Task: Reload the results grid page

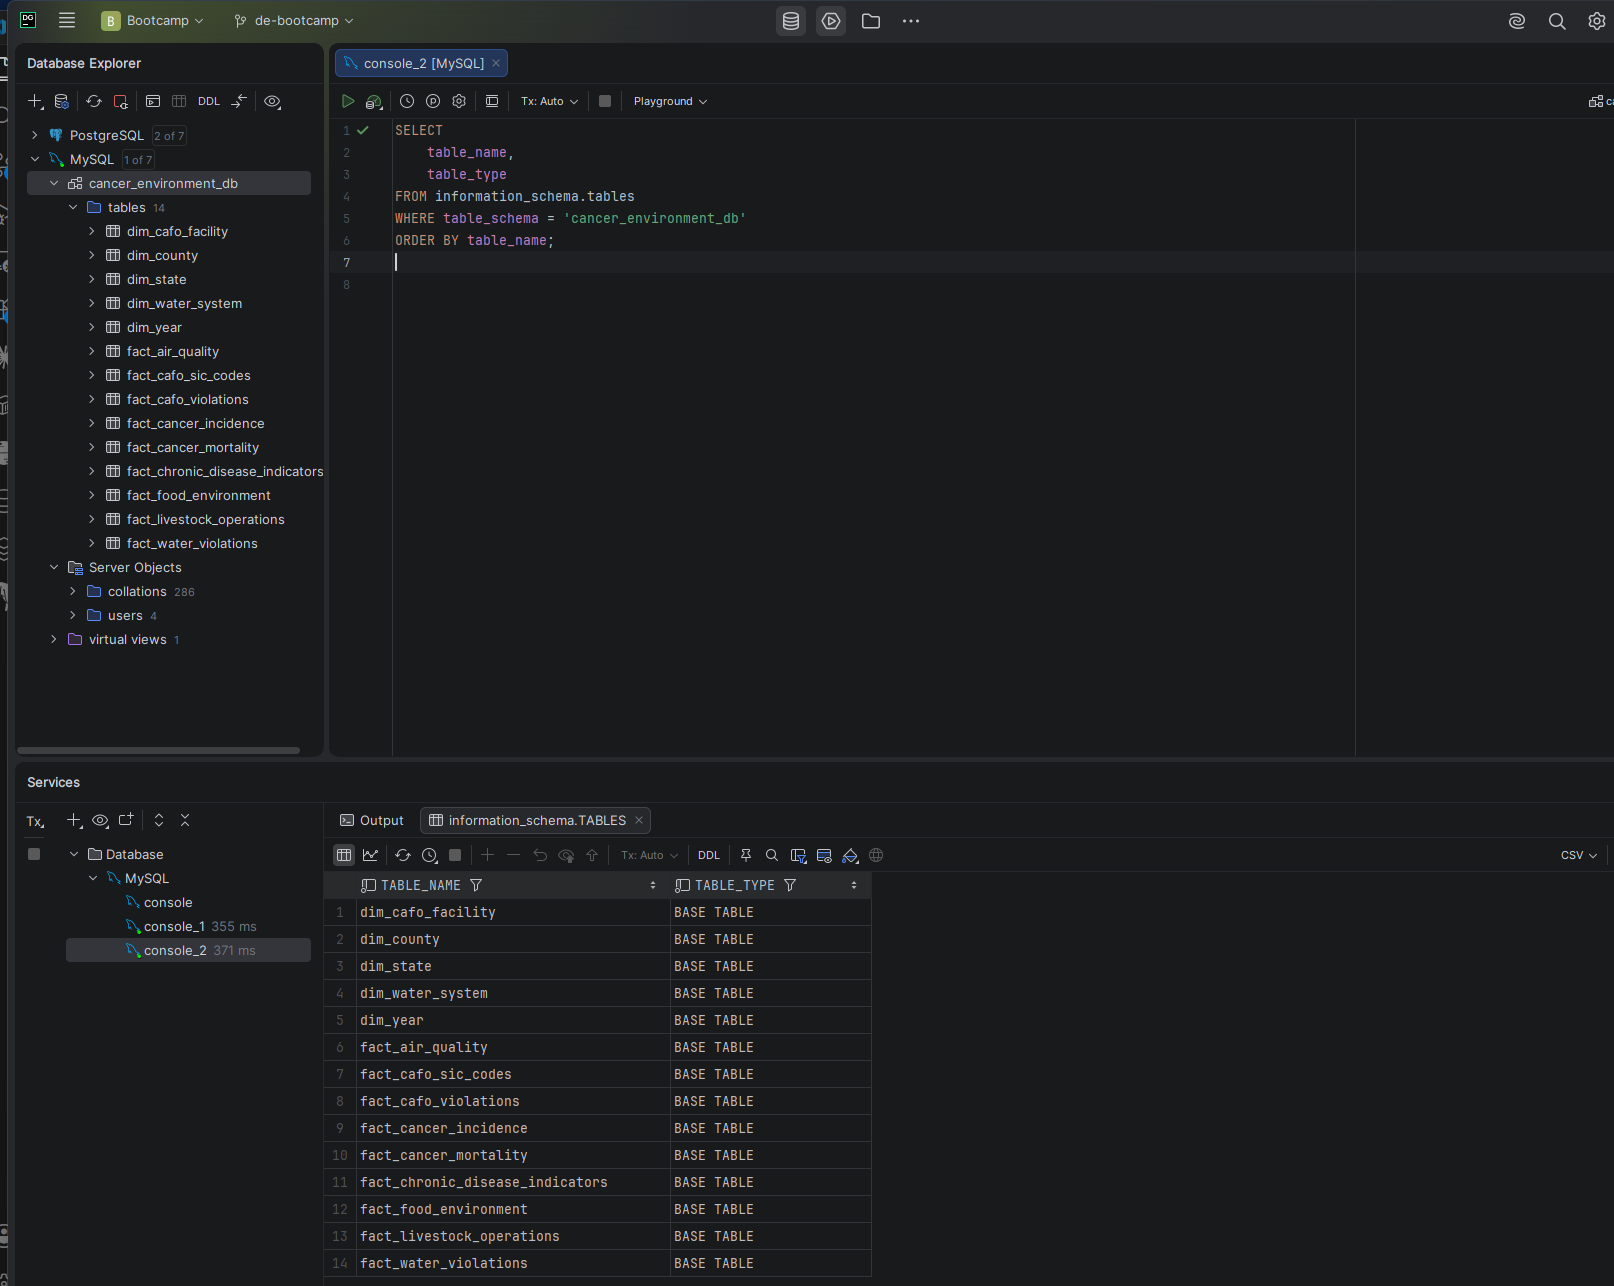Action: tap(403, 855)
